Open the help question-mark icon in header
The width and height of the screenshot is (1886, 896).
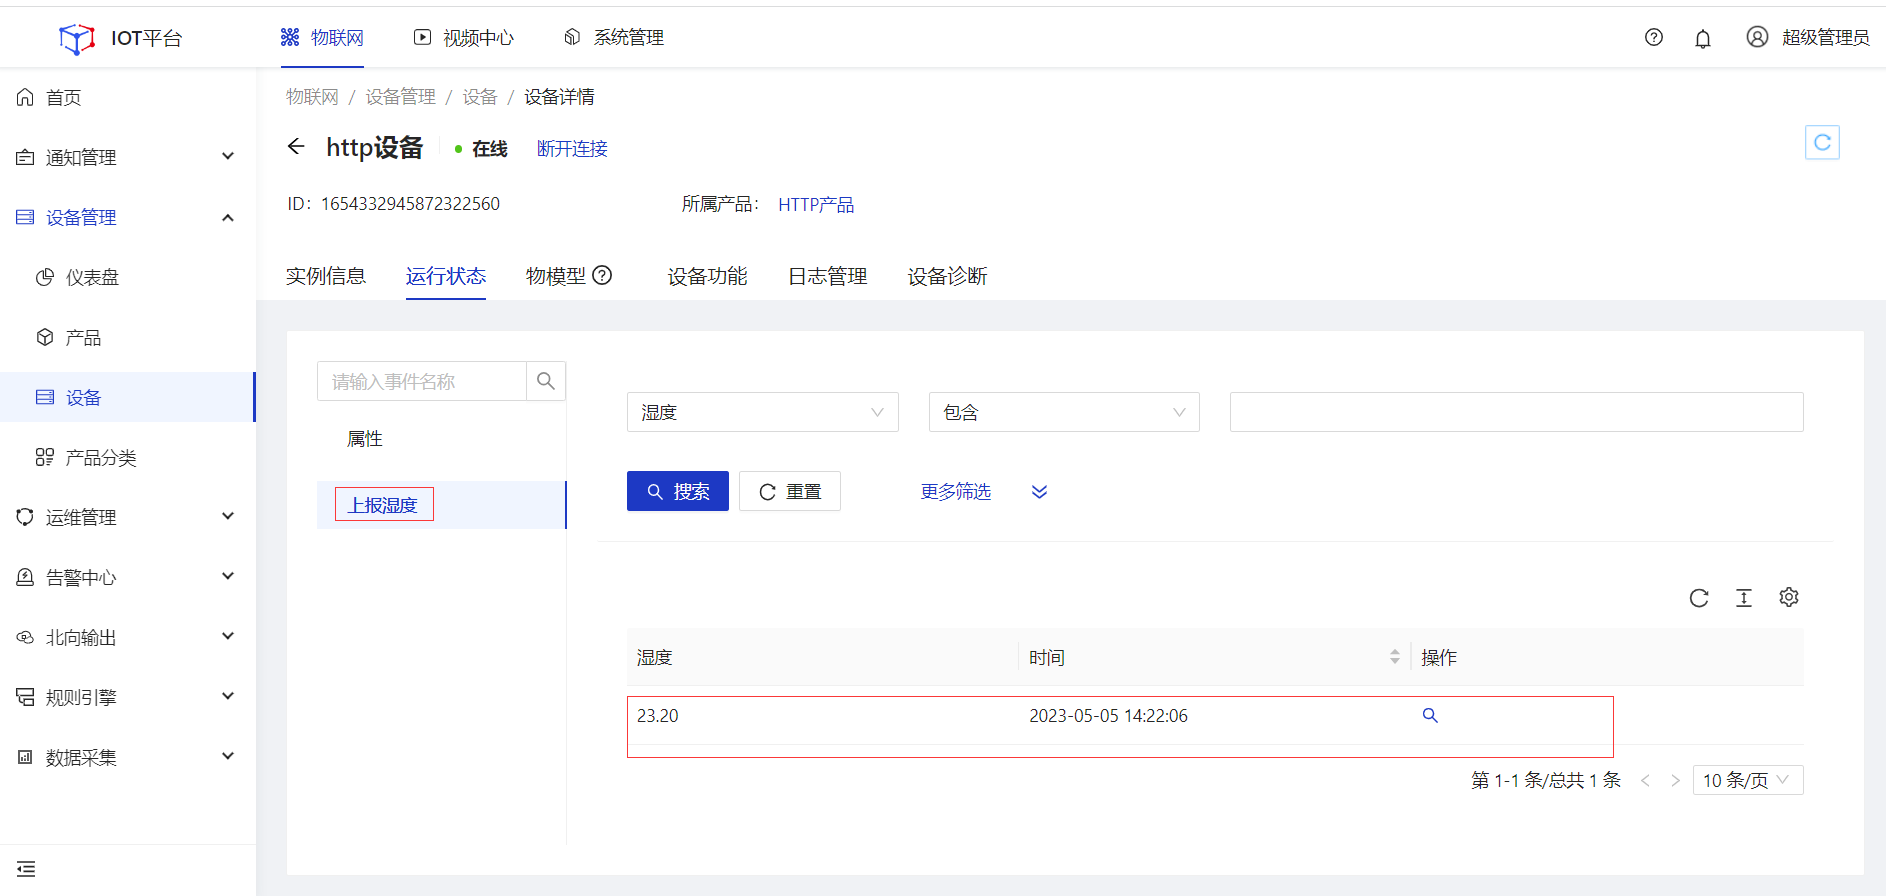(x=1654, y=37)
